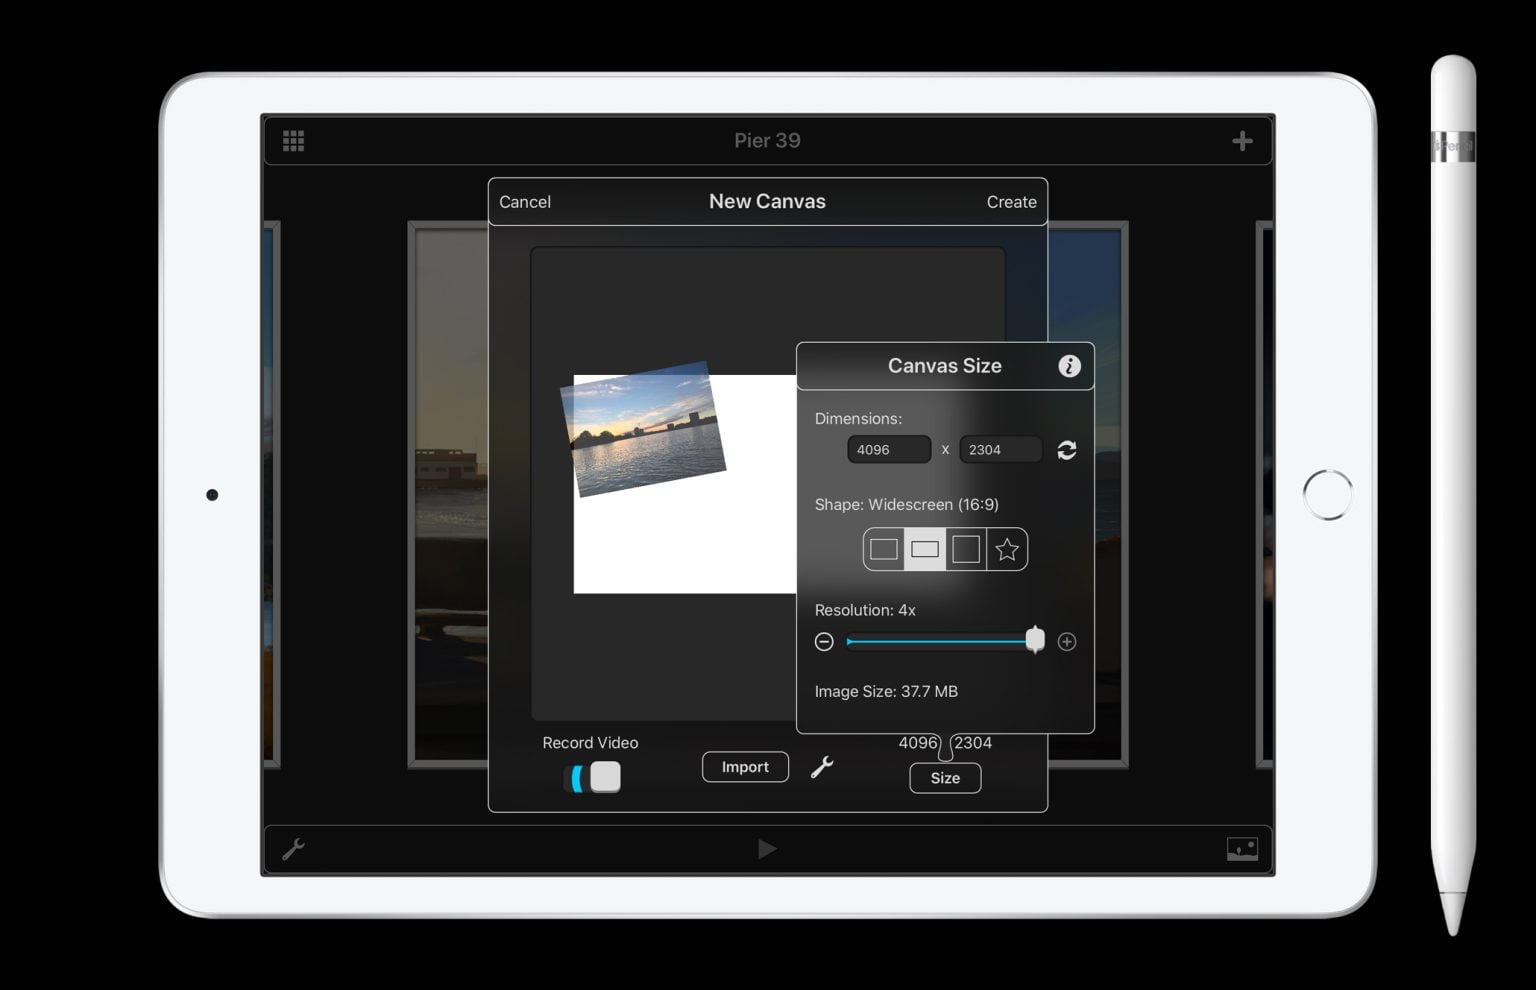
Task: Select the standard rectangle canvas shape
Action: (884, 549)
